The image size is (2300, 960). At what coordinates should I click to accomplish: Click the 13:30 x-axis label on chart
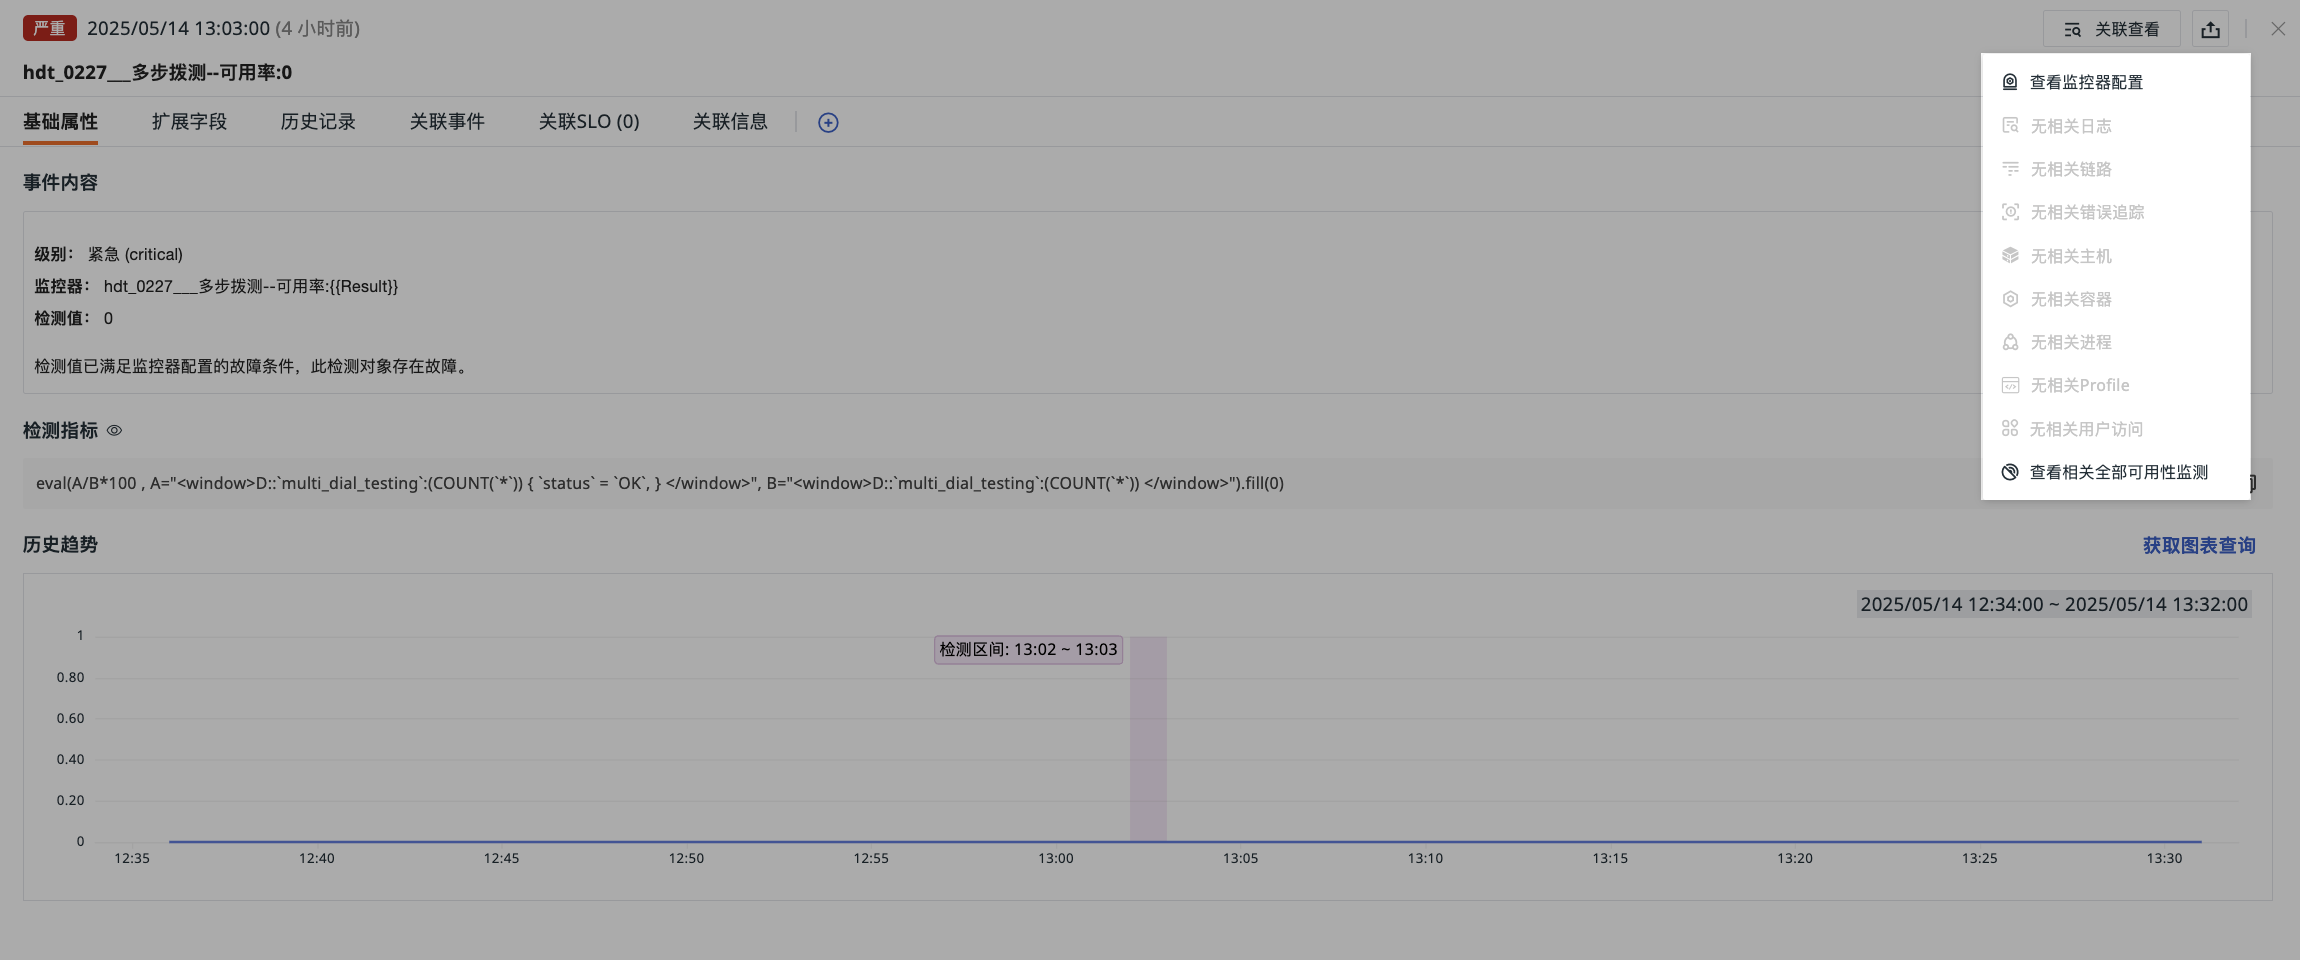pos(2164,858)
